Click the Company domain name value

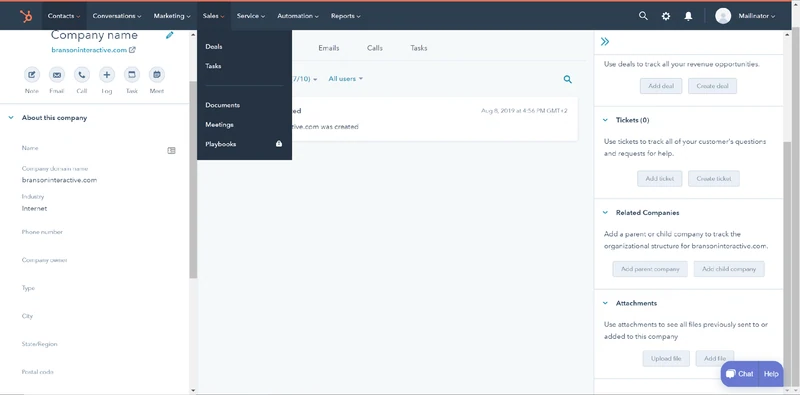(x=59, y=180)
